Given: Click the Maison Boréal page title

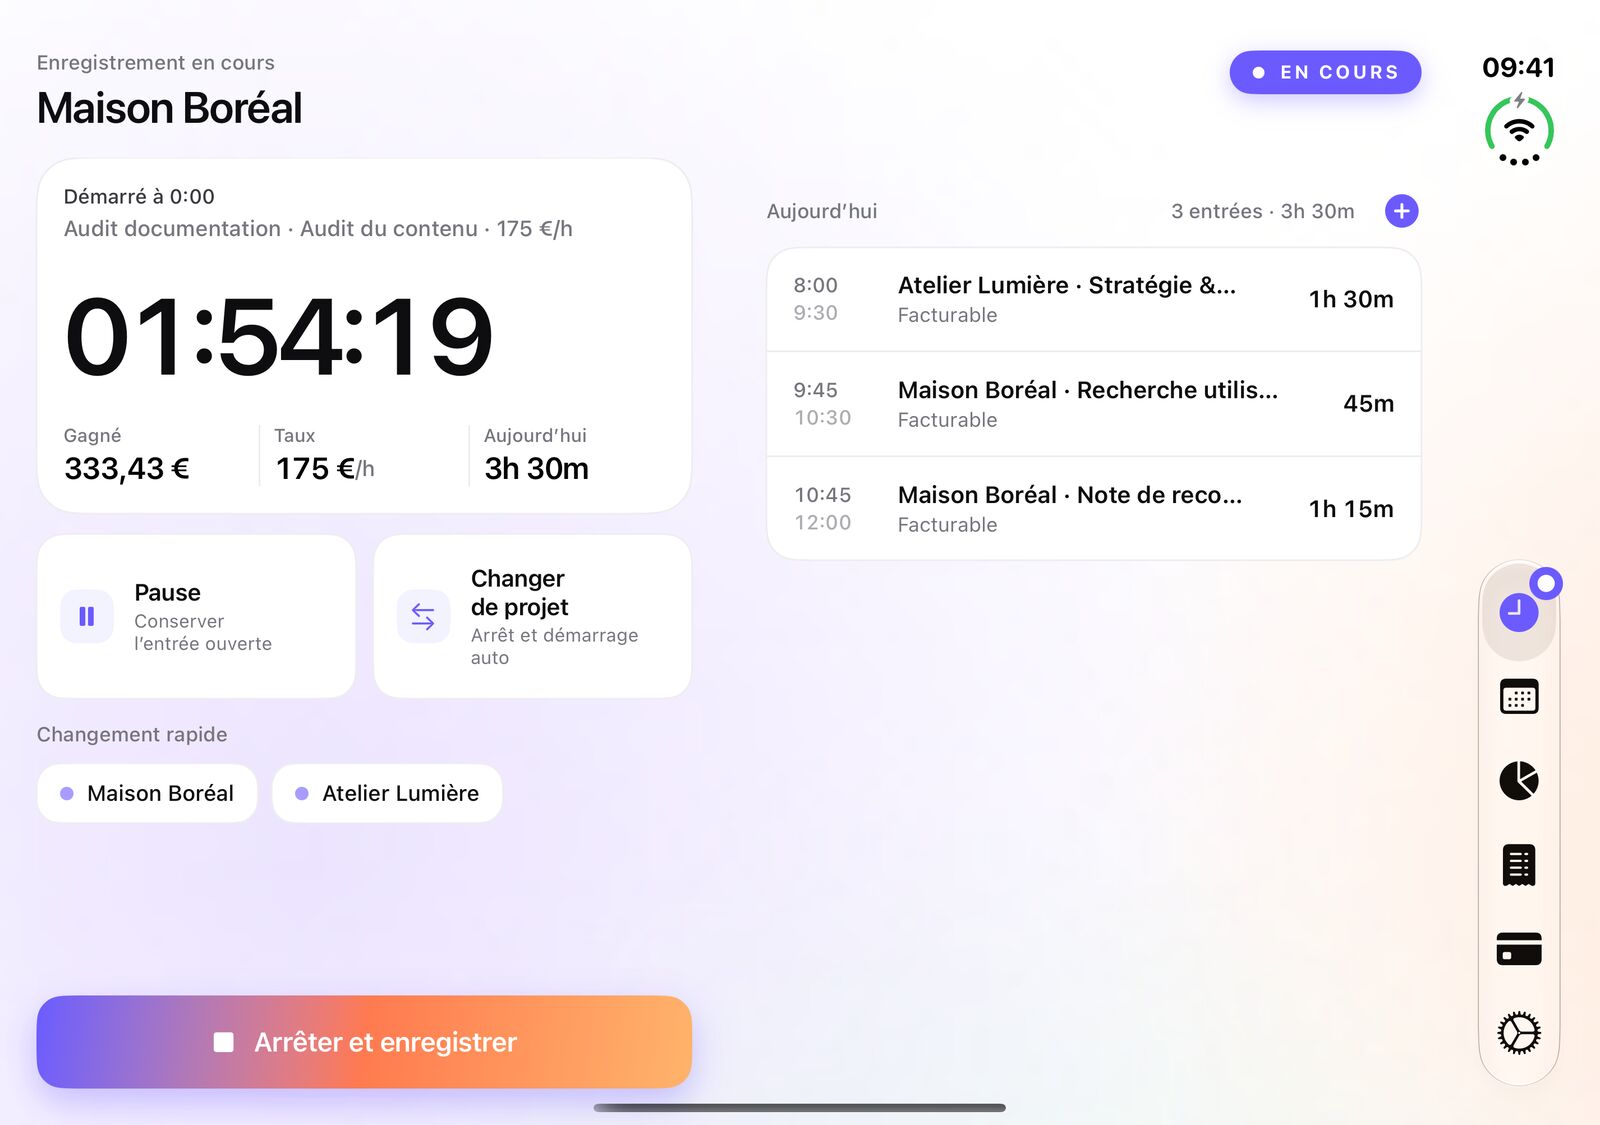Looking at the screenshot, I should (169, 108).
